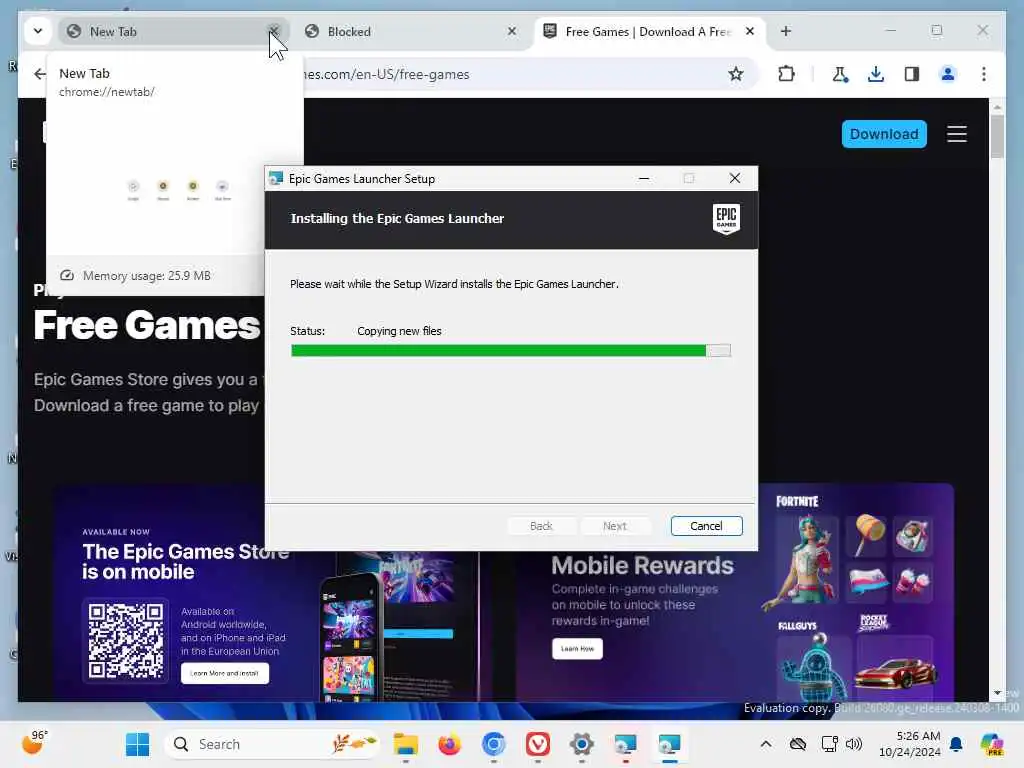Open the notification bell icon
The width and height of the screenshot is (1024, 768).
pos(956,744)
